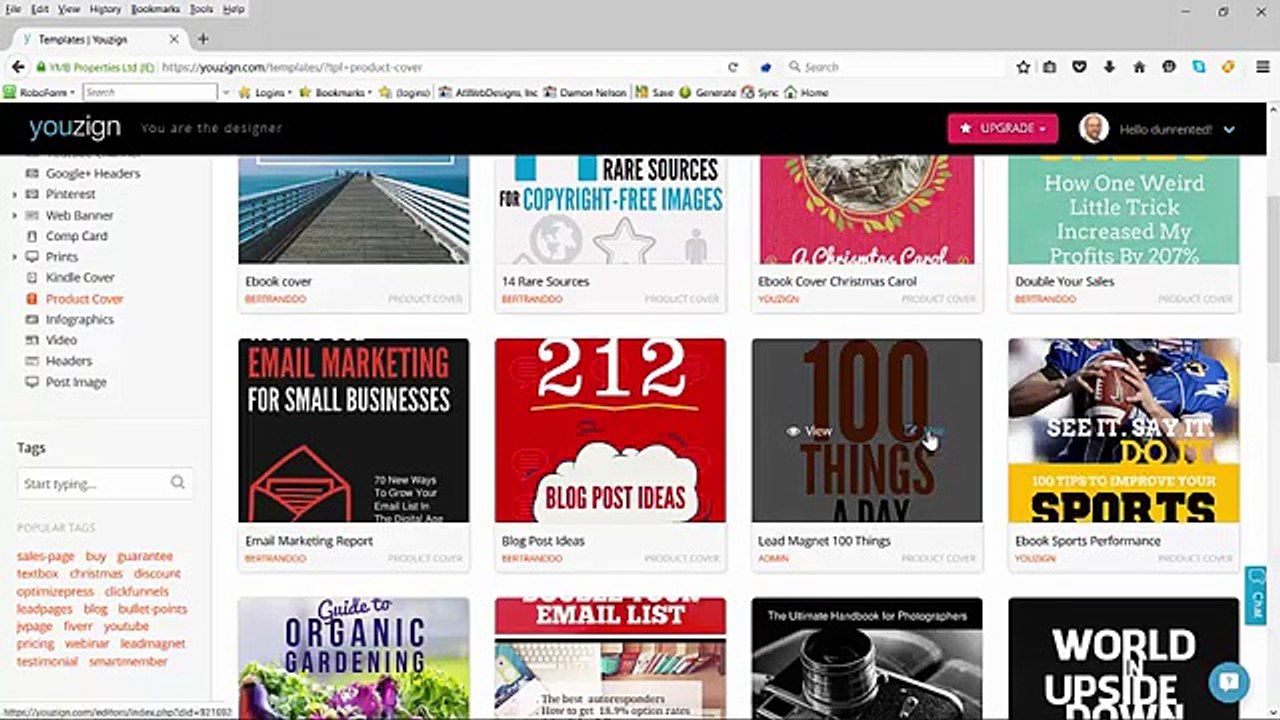Image resolution: width=1280 pixels, height=720 pixels.
Task: Open the Logins bookmarks dropdown
Action: click(x=265, y=92)
